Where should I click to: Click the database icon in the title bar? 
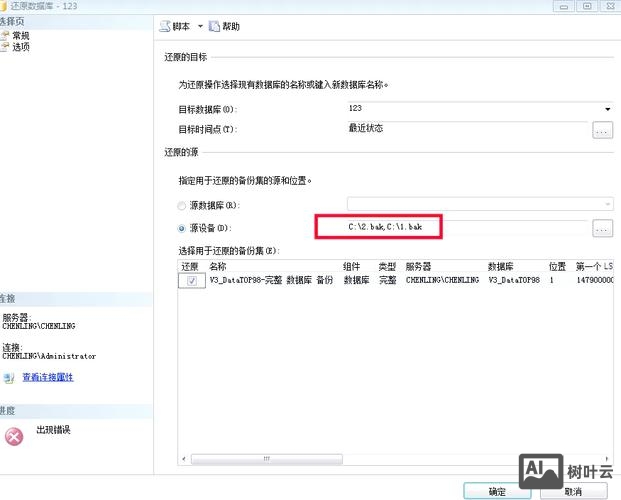tap(3, 6)
